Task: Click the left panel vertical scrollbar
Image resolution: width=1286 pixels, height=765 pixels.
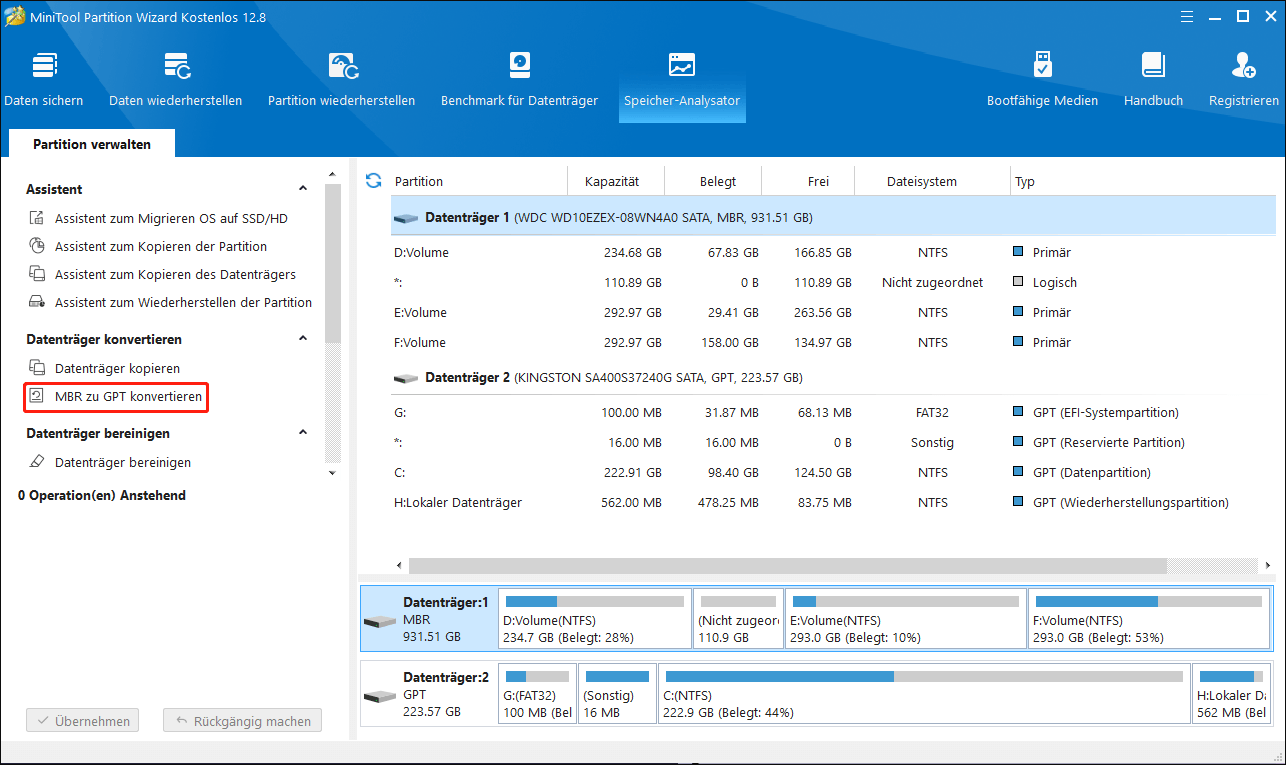Action: [x=334, y=265]
